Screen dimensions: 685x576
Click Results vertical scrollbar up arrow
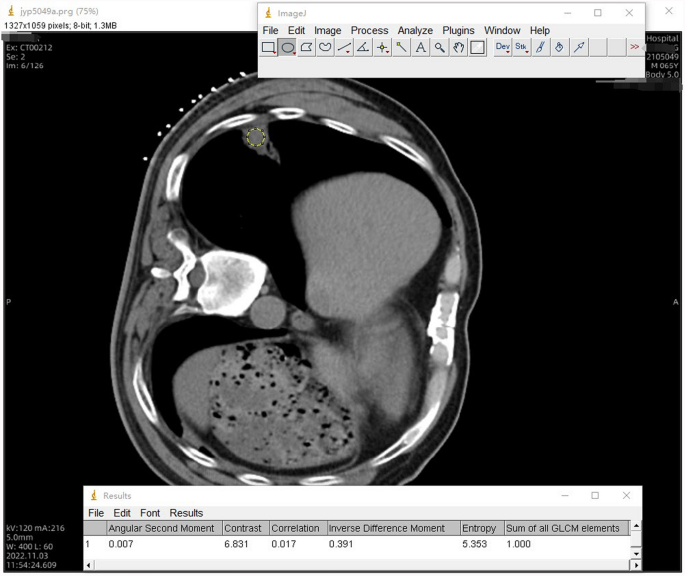(x=637, y=526)
